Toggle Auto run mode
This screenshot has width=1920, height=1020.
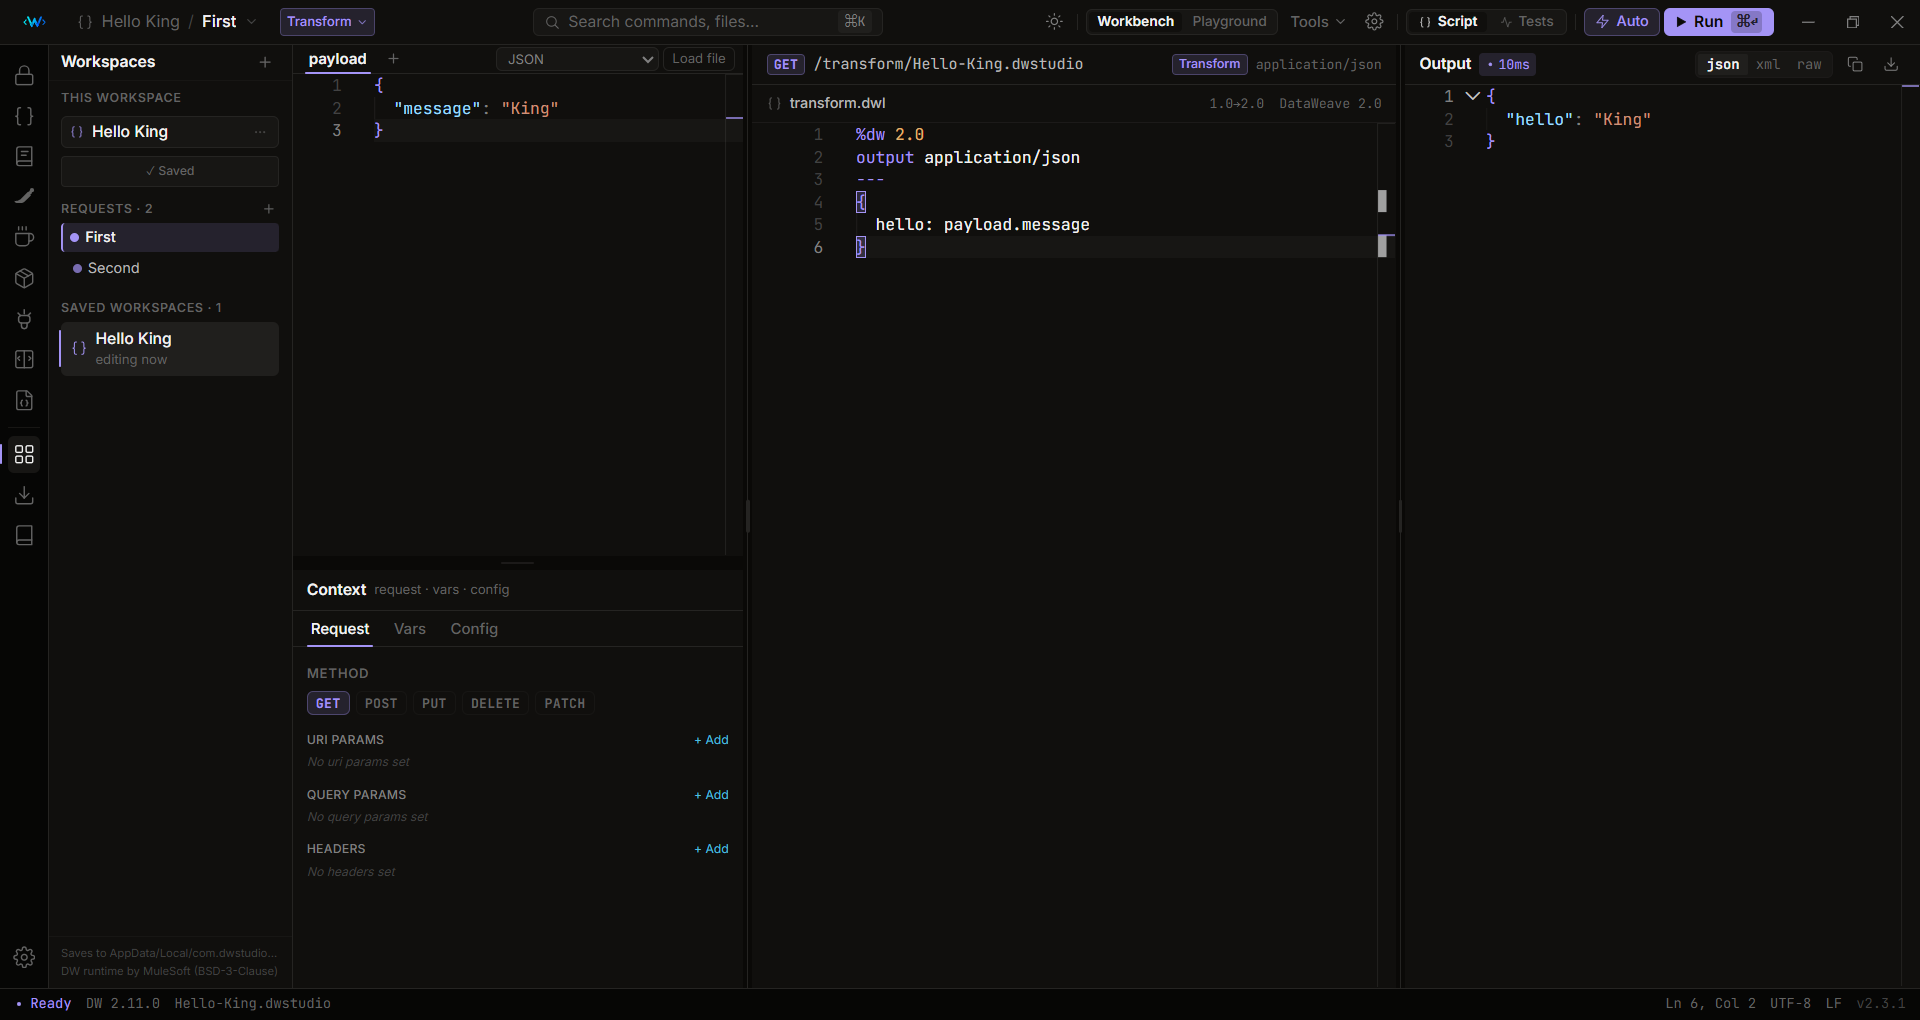[1622, 21]
